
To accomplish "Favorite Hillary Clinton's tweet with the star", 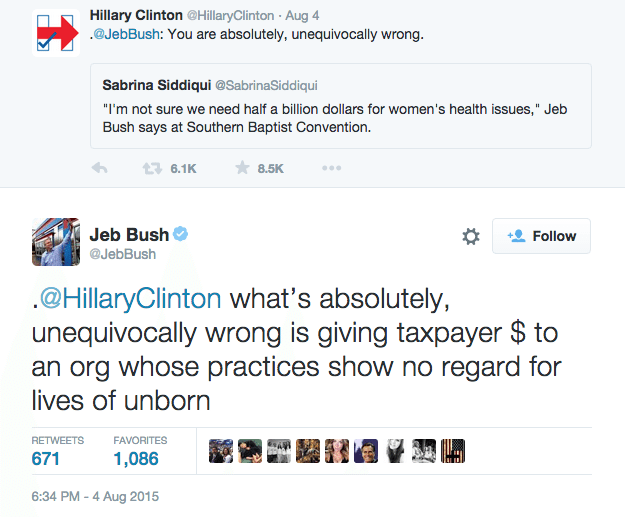I will (x=242, y=169).
